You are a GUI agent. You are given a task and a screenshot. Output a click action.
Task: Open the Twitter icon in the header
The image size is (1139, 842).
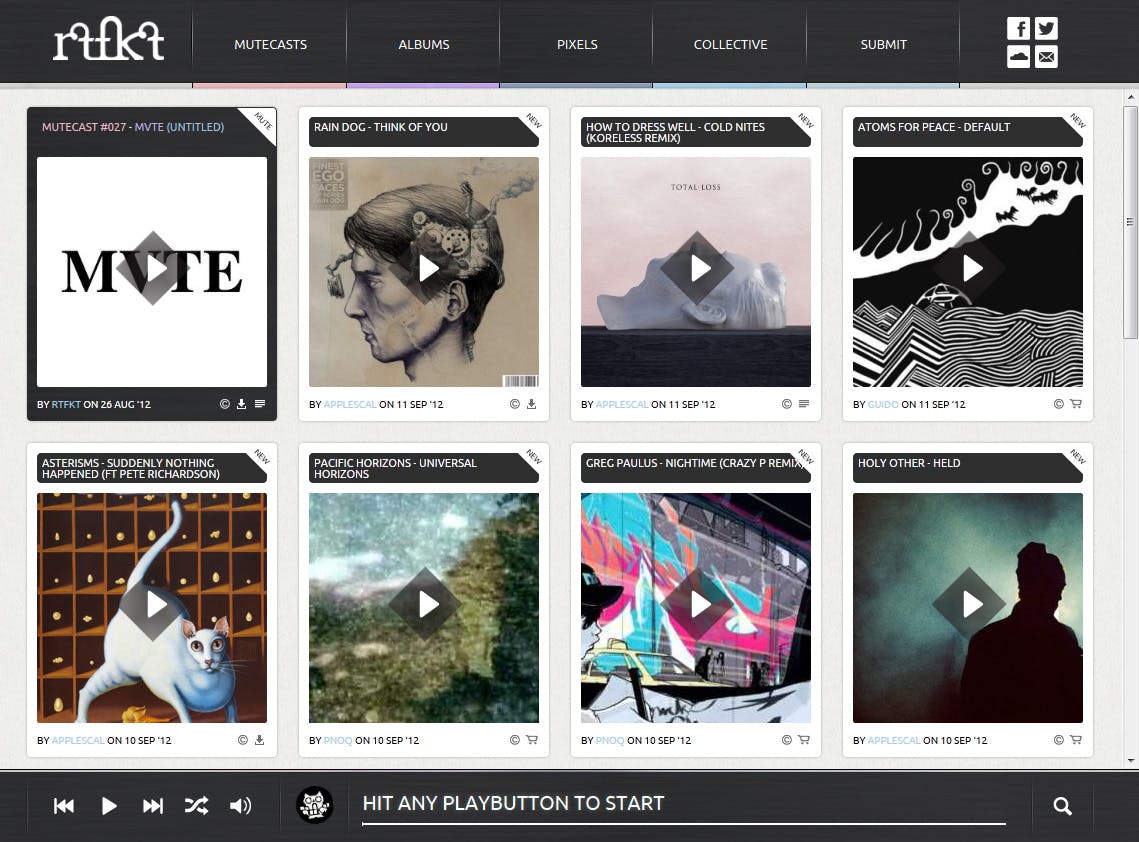point(1046,28)
